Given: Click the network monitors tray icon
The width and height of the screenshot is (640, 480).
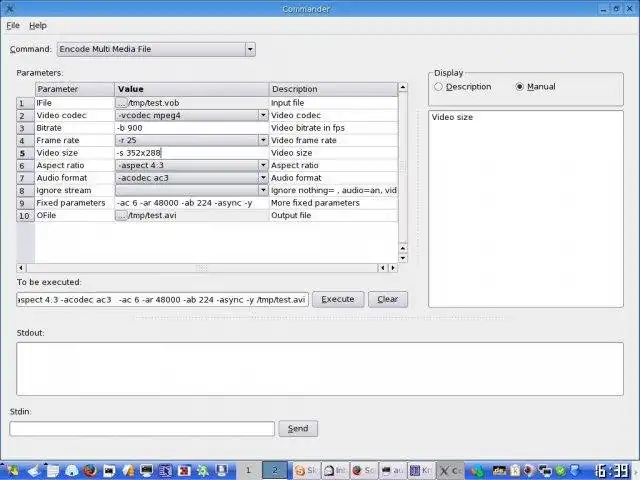Looking at the screenshot, I should 545,471.
